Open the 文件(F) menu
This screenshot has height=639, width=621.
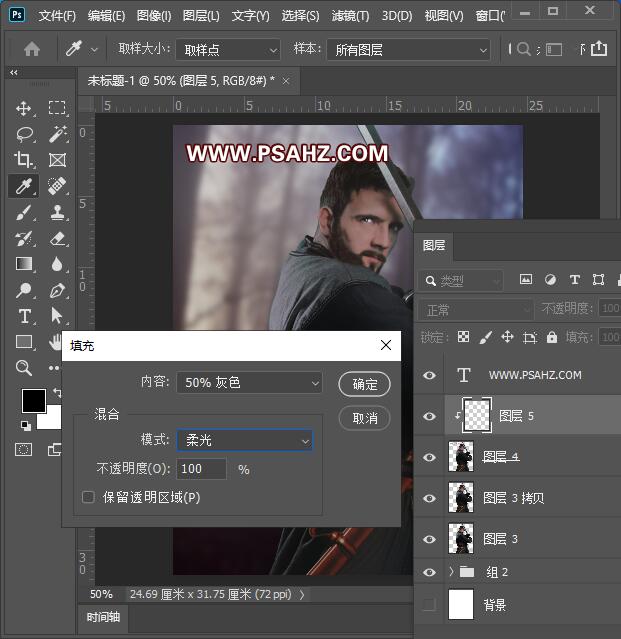(57, 15)
